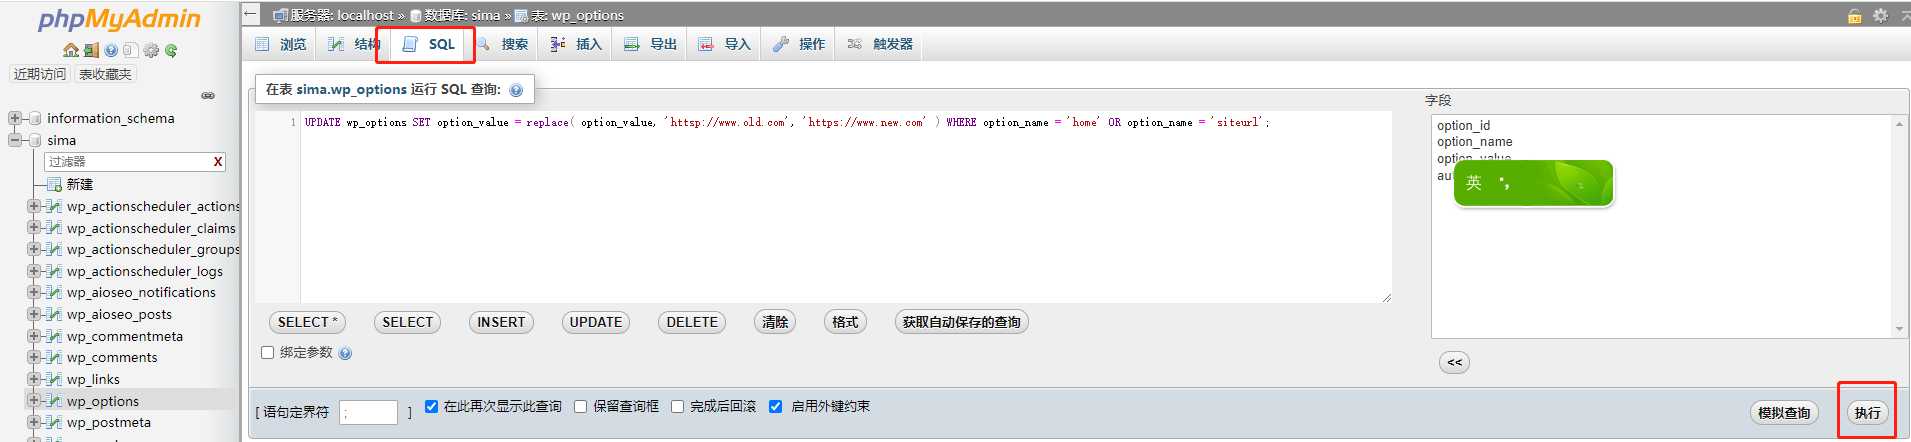The height and width of the screenshot is (442, 1911).
Task: Click the page settings gear at top right
Action: pyautogui.click(x=1880, y=15)
